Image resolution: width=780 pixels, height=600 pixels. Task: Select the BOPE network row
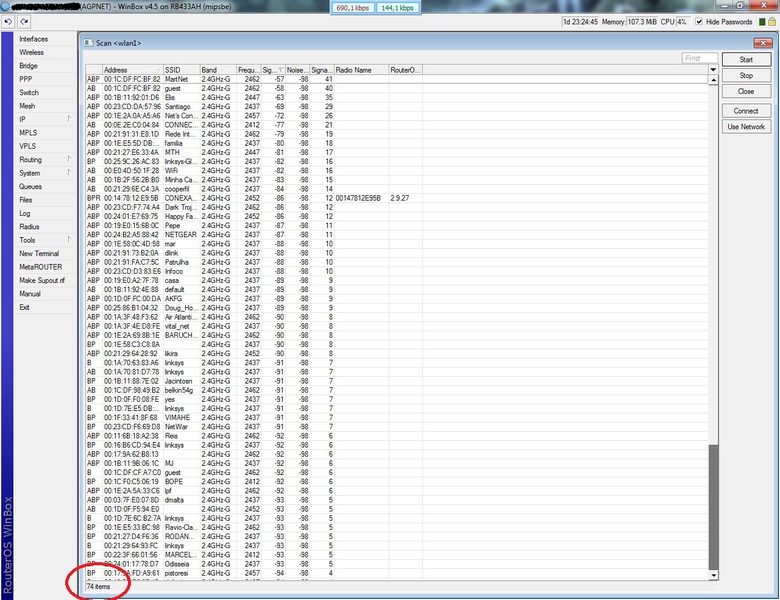click(x=396, y=482)
